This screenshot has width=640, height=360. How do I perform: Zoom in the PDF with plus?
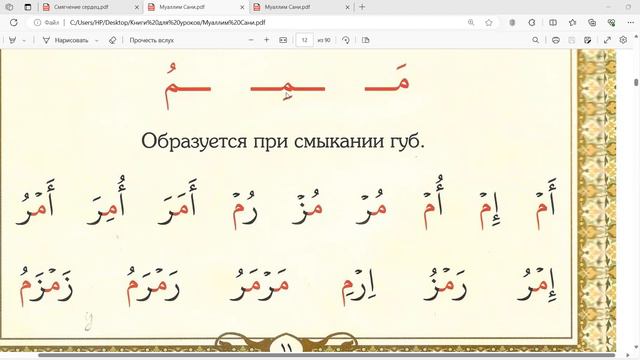(267, 40)
